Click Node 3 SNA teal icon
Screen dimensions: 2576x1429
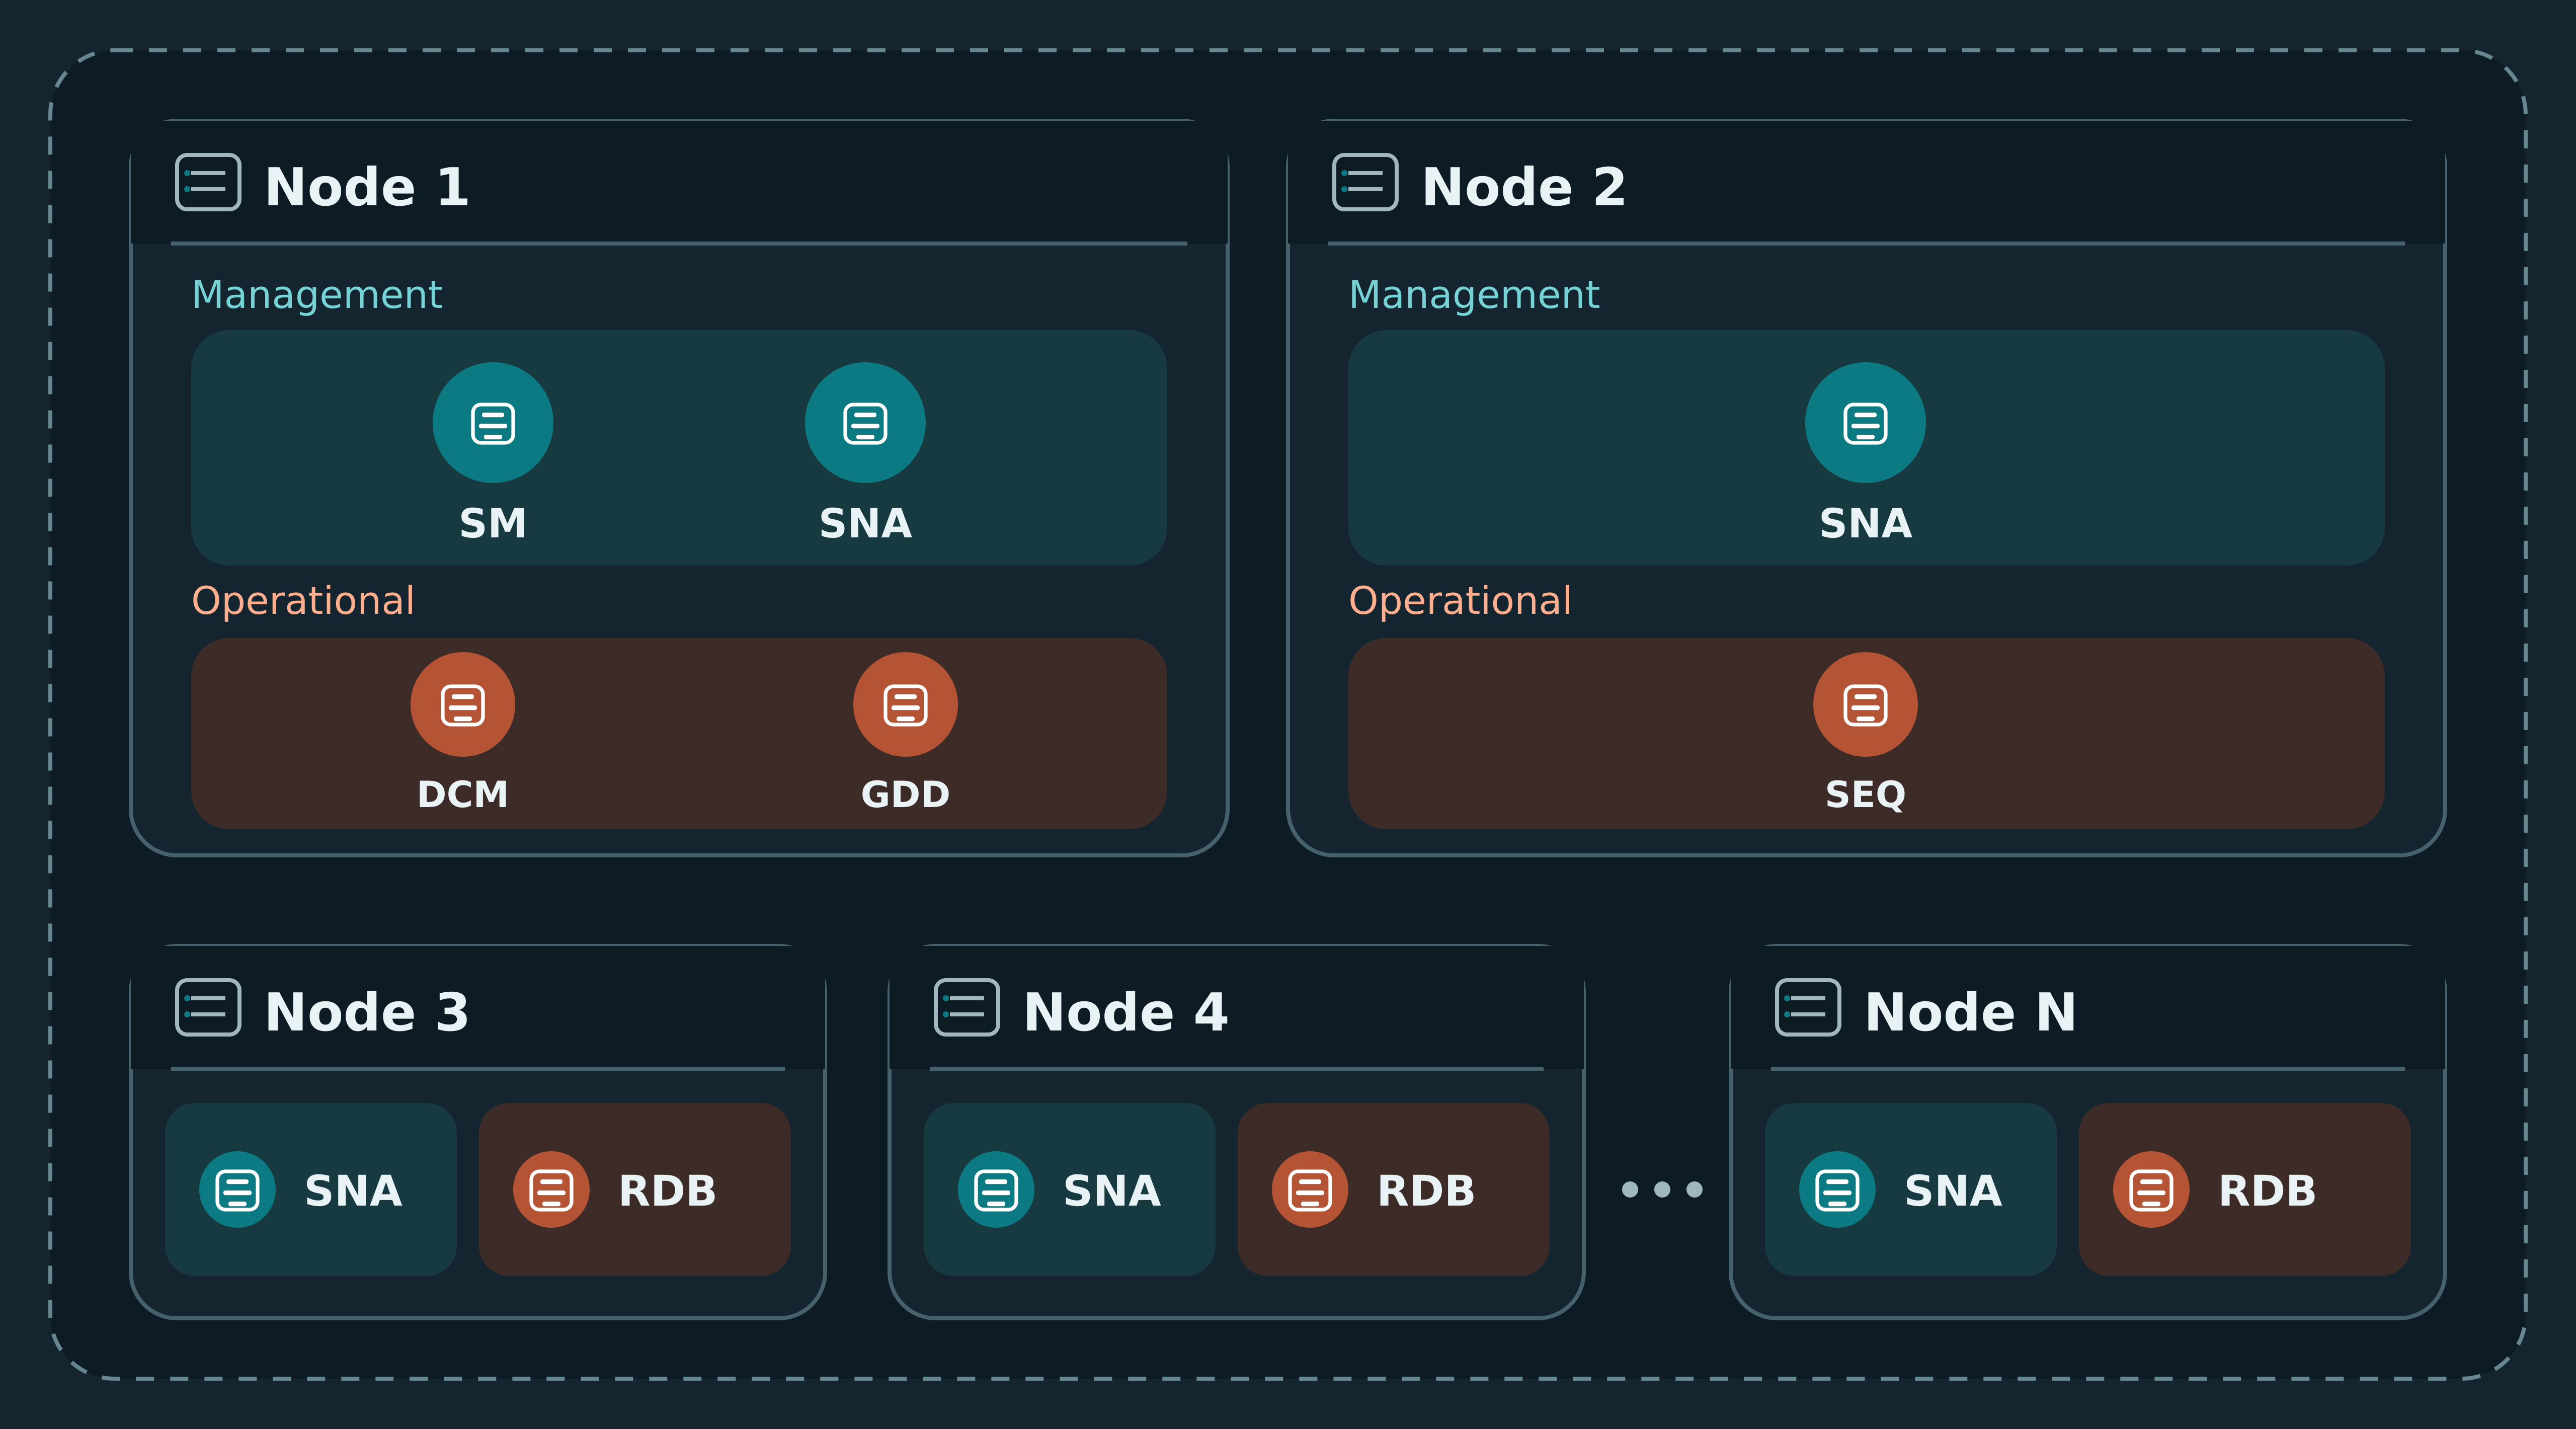pos(237,1190)
